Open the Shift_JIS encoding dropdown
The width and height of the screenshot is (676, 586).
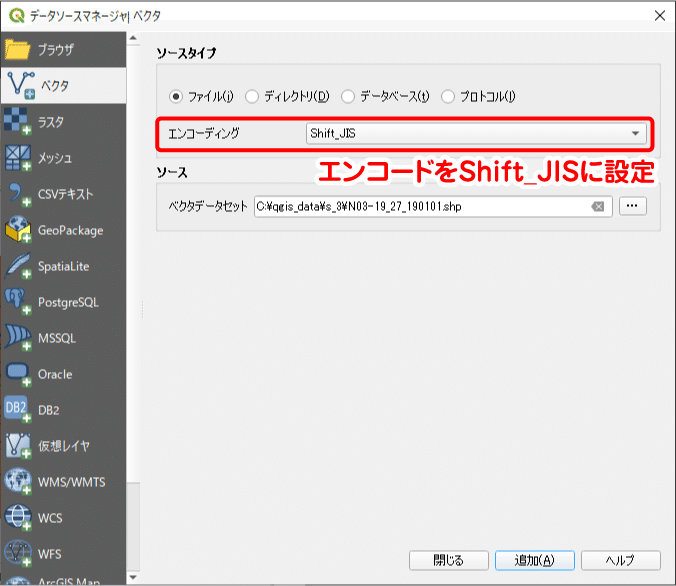476,133
